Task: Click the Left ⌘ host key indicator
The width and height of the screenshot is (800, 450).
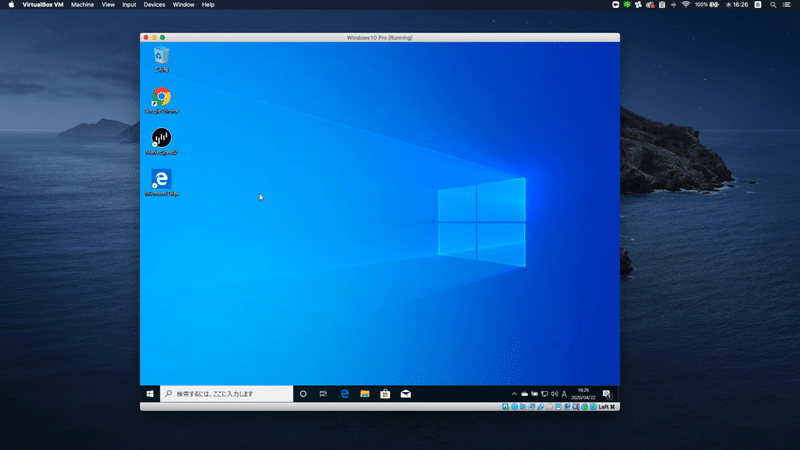Action: click(x=607, y=407)
